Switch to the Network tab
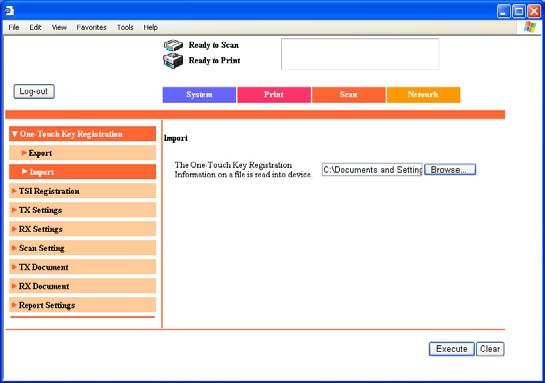545x383 pixels. (x=423, y=95)
